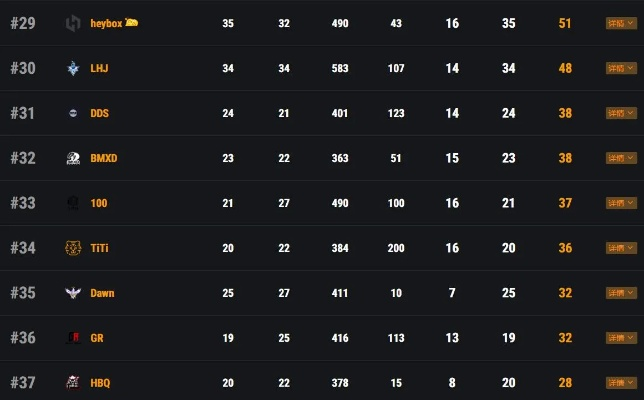Expand details for rank #29 heybox
This screenshot has width=644, height=400.
[x=621, y=23]
